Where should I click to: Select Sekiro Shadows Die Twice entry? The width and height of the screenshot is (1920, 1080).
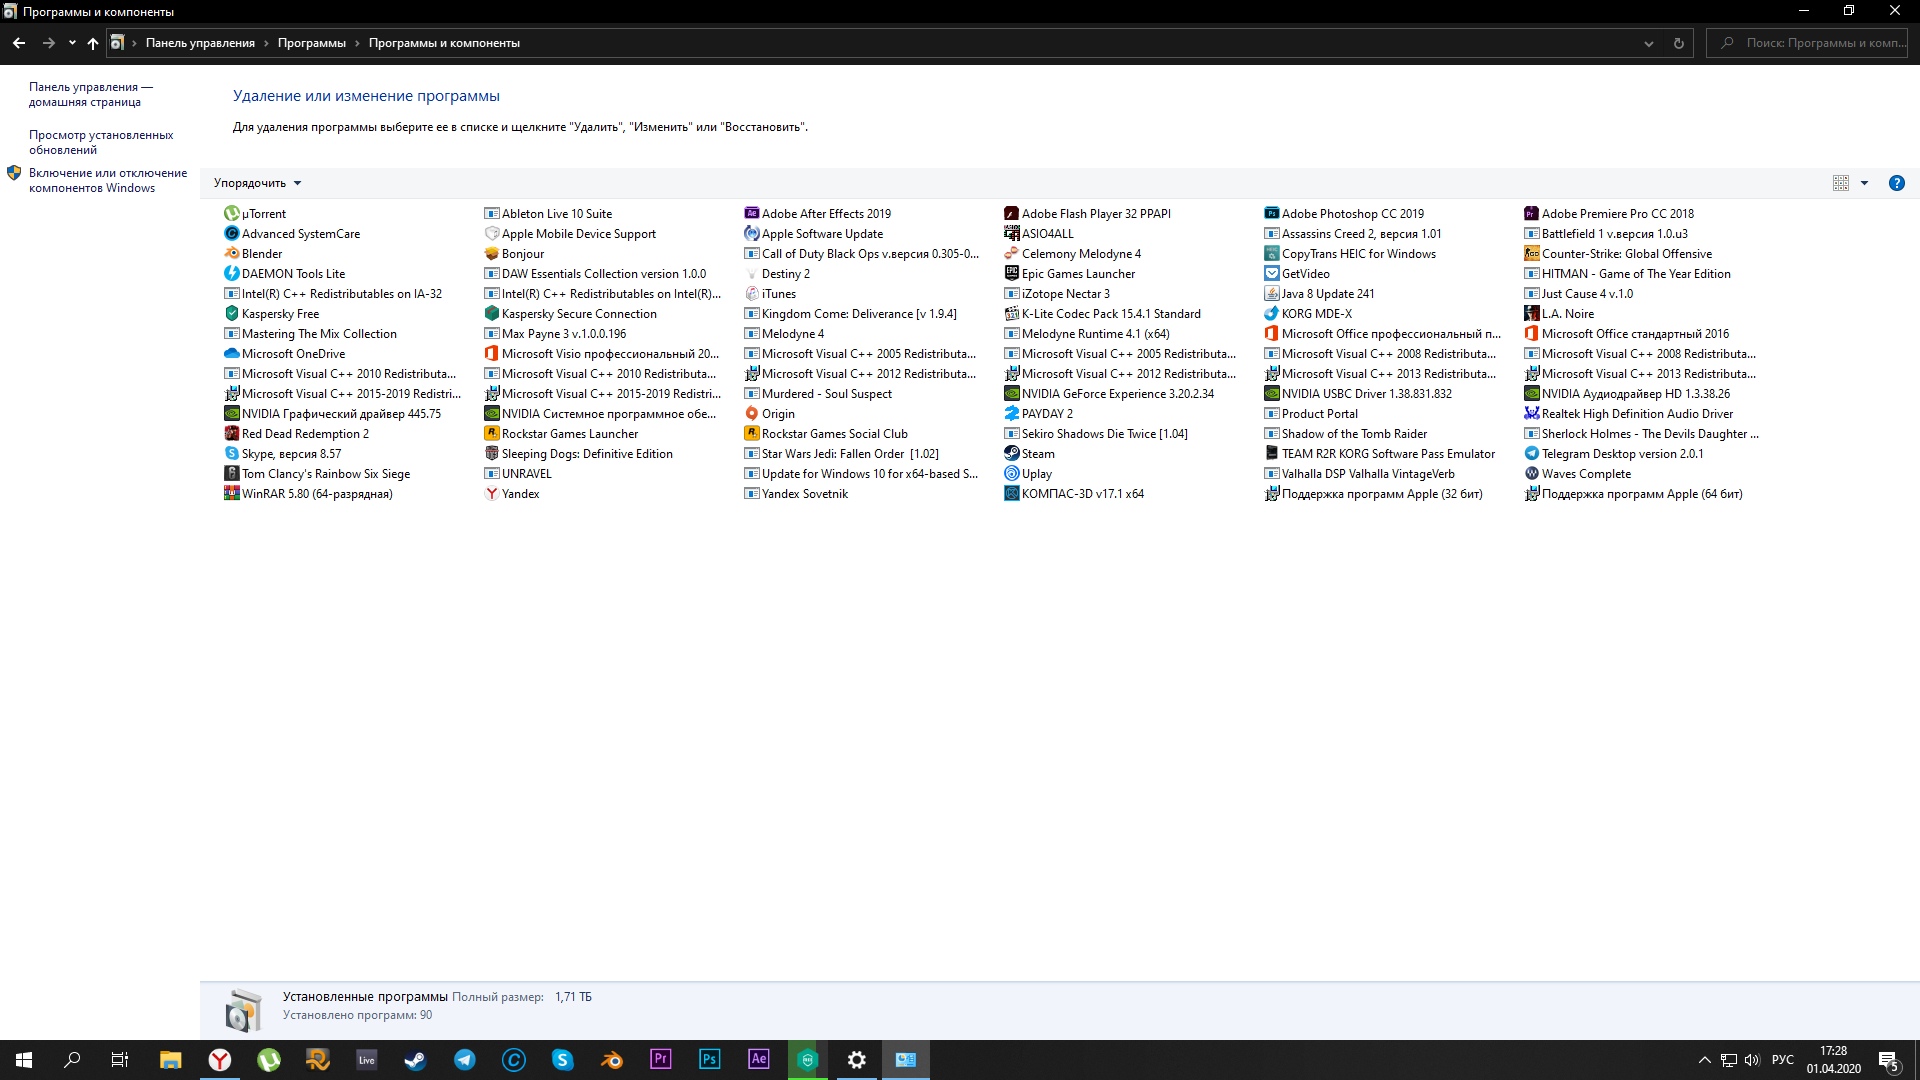point(1096,434)
